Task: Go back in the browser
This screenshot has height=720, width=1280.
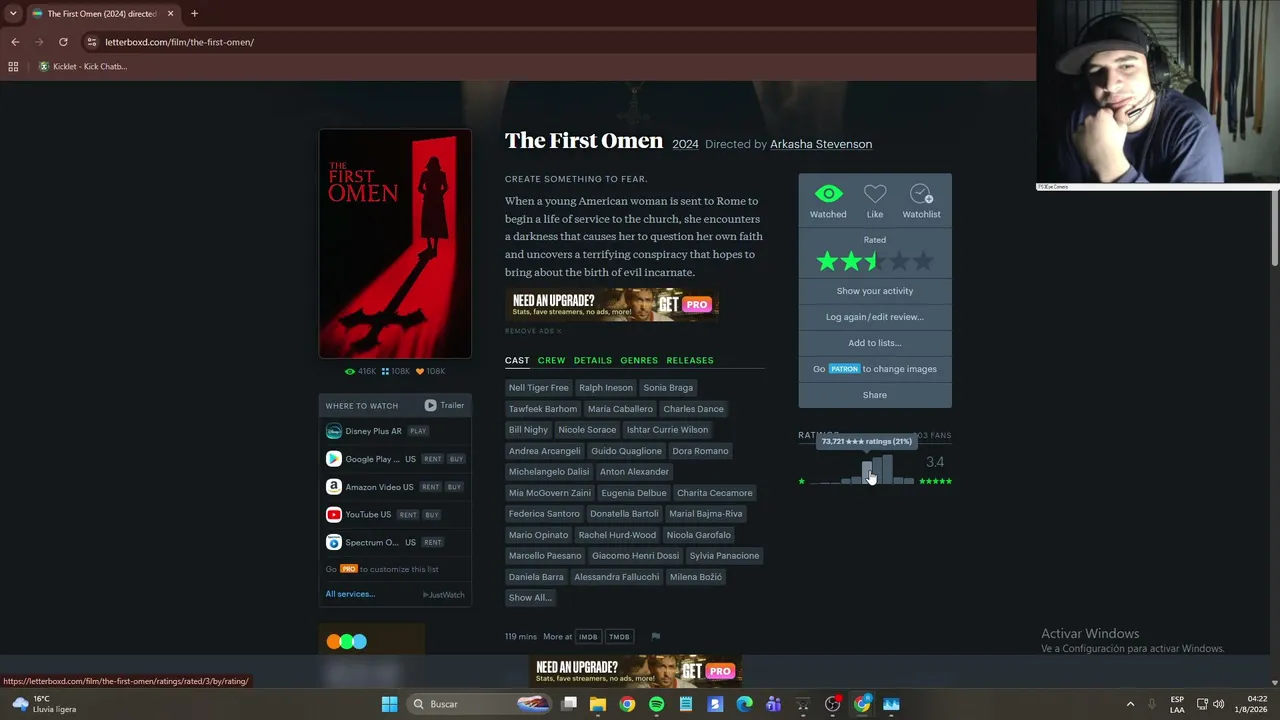Action: coord(15,42)
